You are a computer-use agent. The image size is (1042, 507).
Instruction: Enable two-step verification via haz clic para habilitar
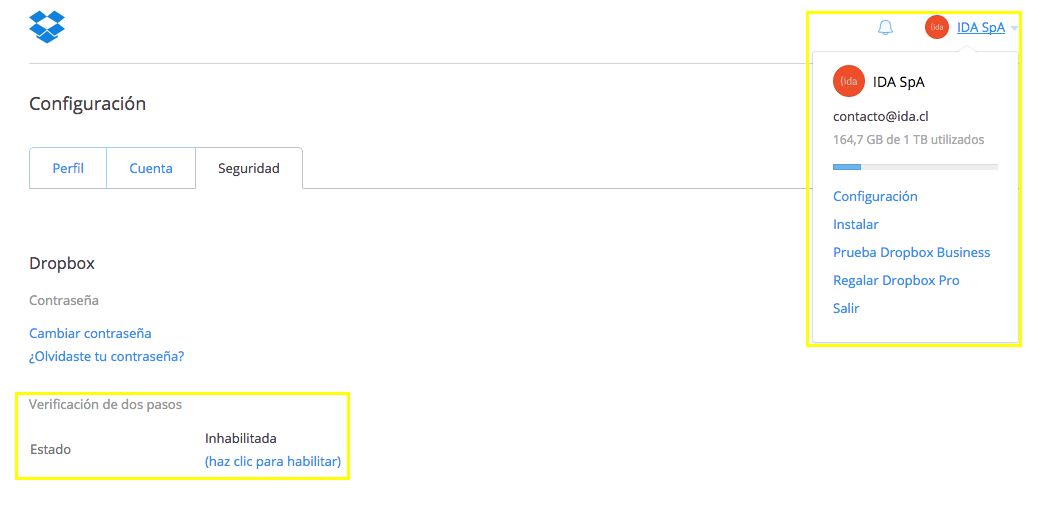[x=273, y=461]
